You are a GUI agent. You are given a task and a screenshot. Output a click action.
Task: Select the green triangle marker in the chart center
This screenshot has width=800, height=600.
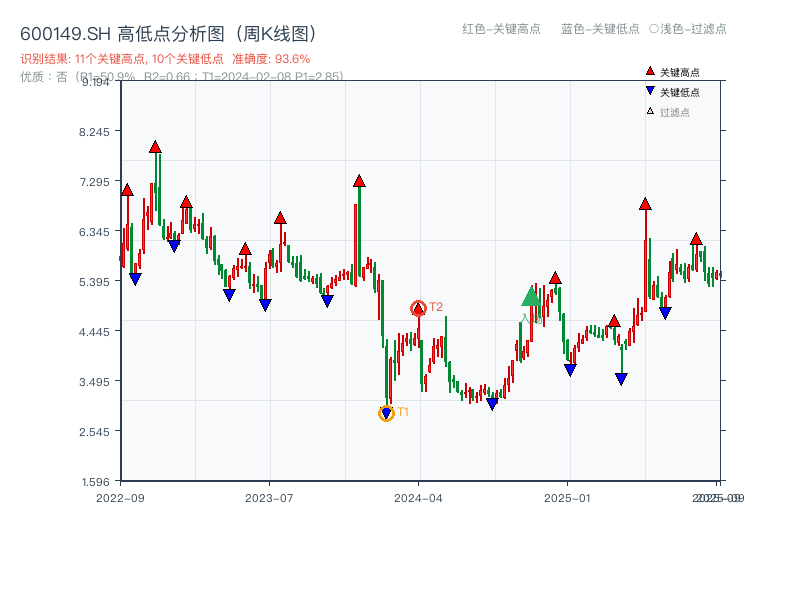(530, 297)
